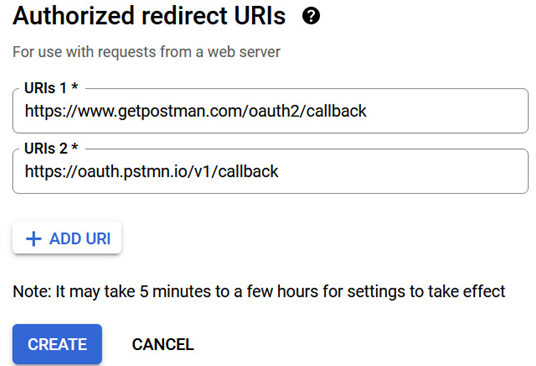
Task: Click the getpostman.com callback URL text
Action: pyautogui.click(x=196, y=111)
